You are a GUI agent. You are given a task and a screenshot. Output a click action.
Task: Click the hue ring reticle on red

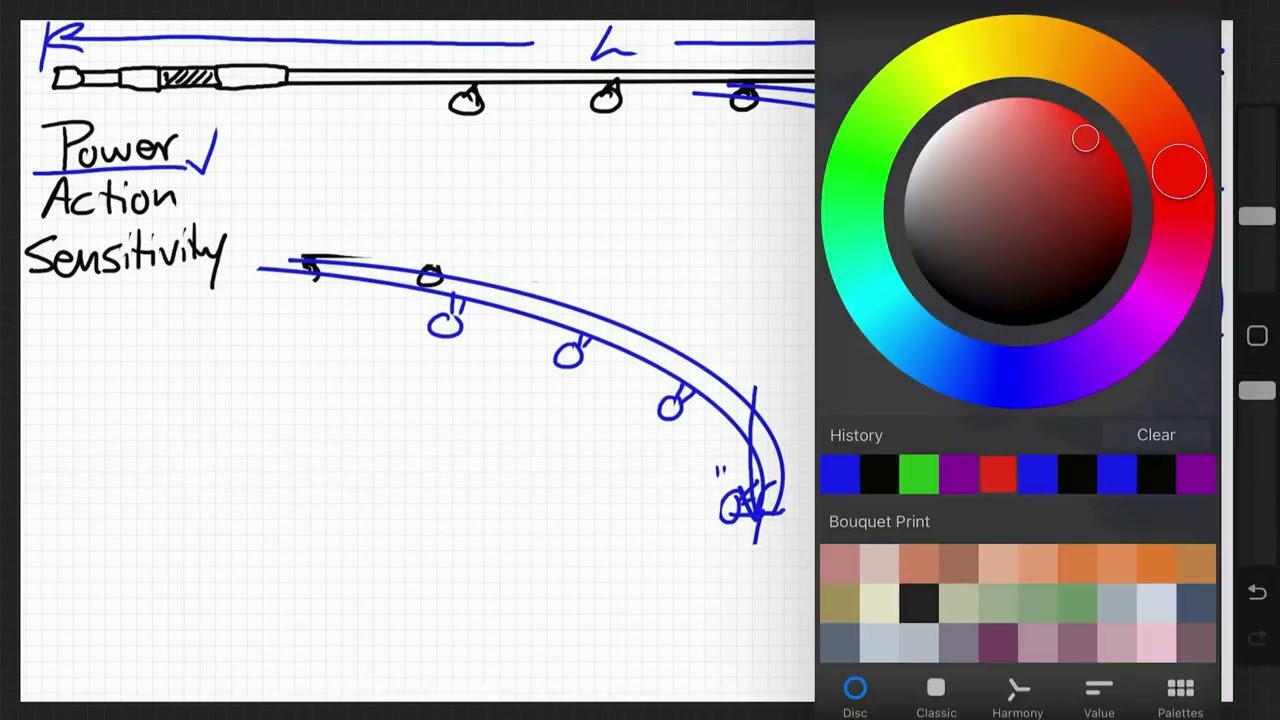click(1179, 172)
